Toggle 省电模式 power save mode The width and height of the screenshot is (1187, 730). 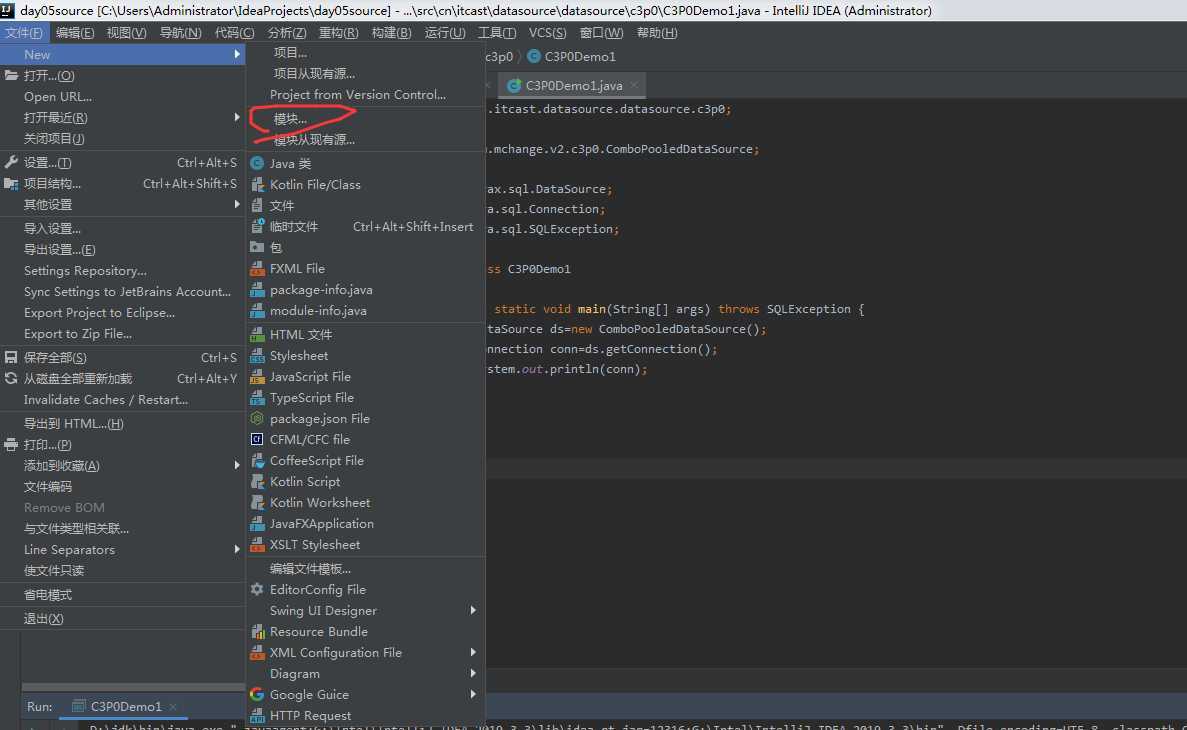48,595
